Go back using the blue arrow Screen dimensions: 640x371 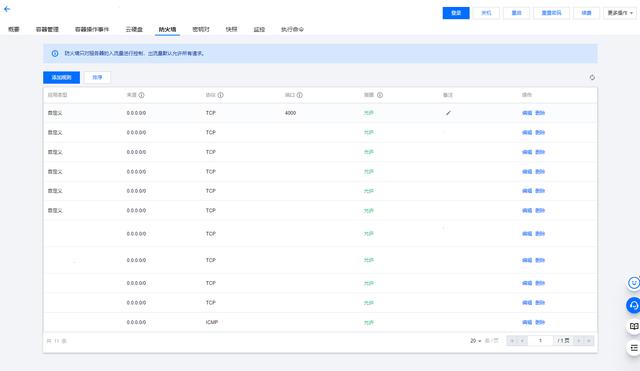pos(7,9)
